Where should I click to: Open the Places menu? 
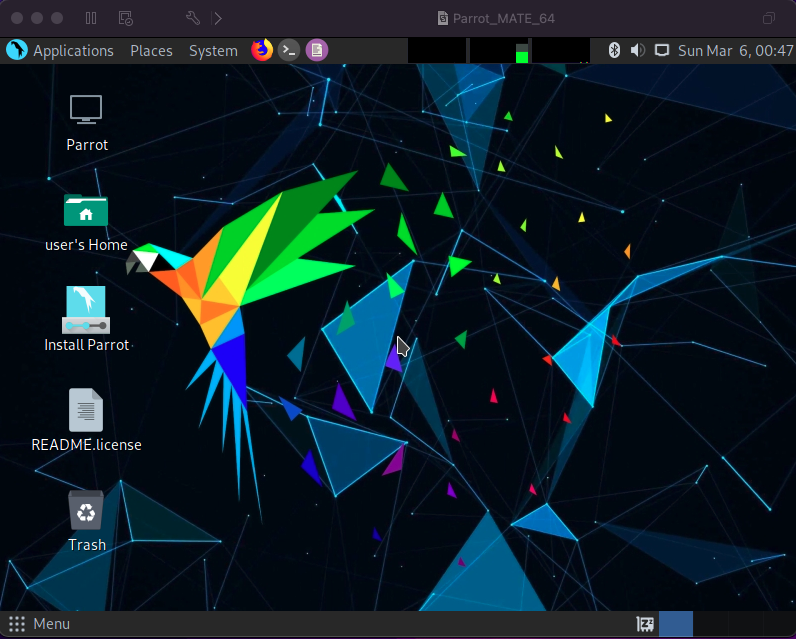click(x=151, y=51)
